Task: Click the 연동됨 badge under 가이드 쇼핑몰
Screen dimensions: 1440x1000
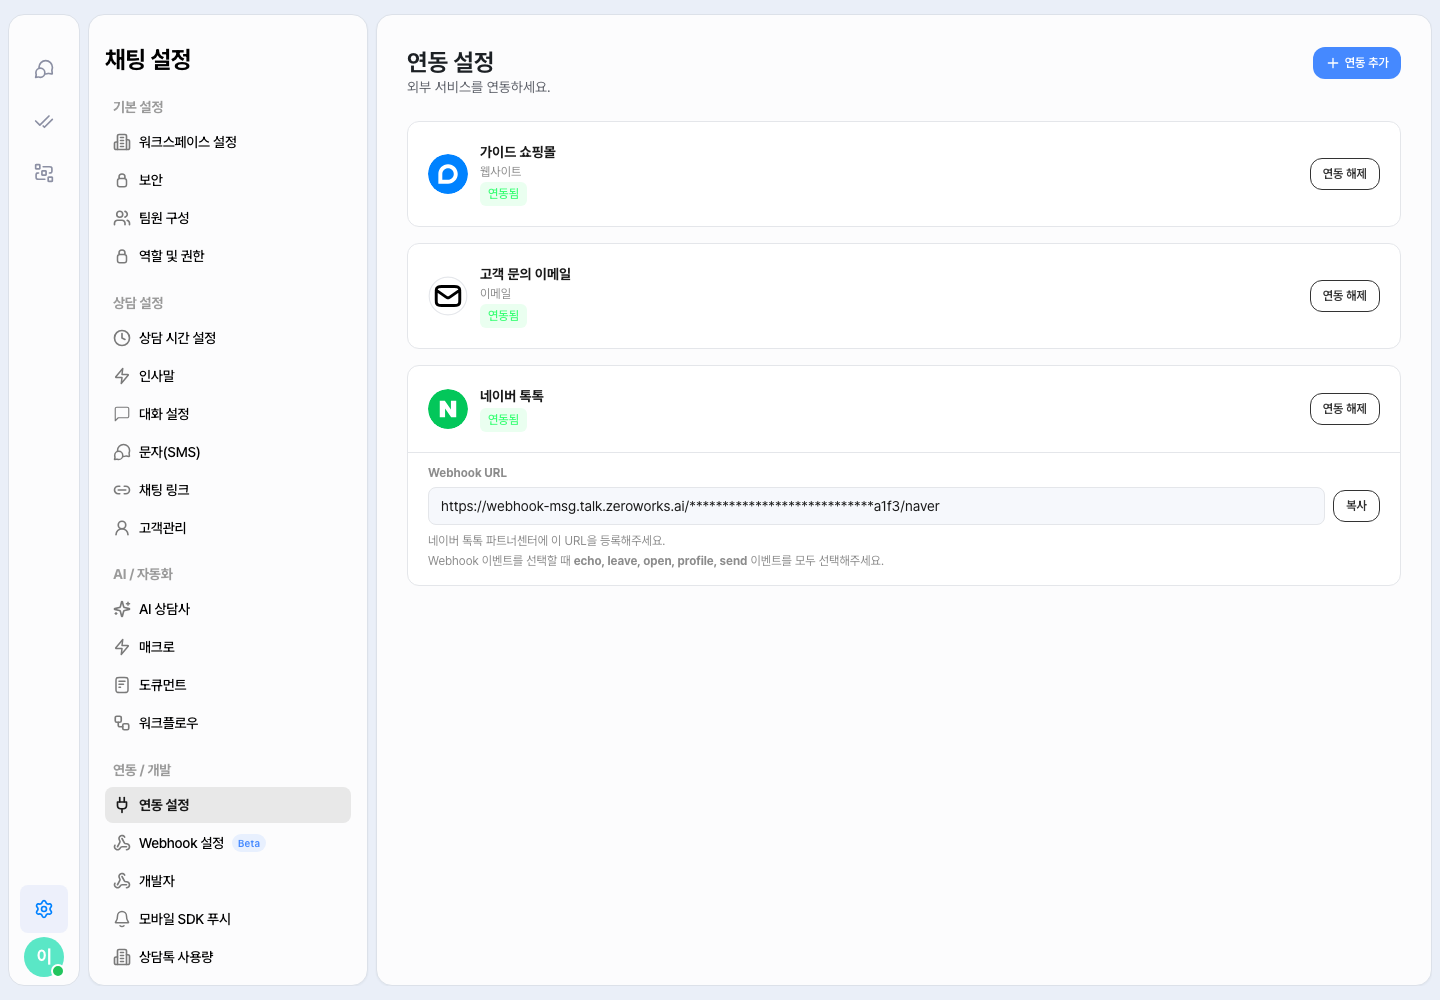Action: tap(504, 194)
